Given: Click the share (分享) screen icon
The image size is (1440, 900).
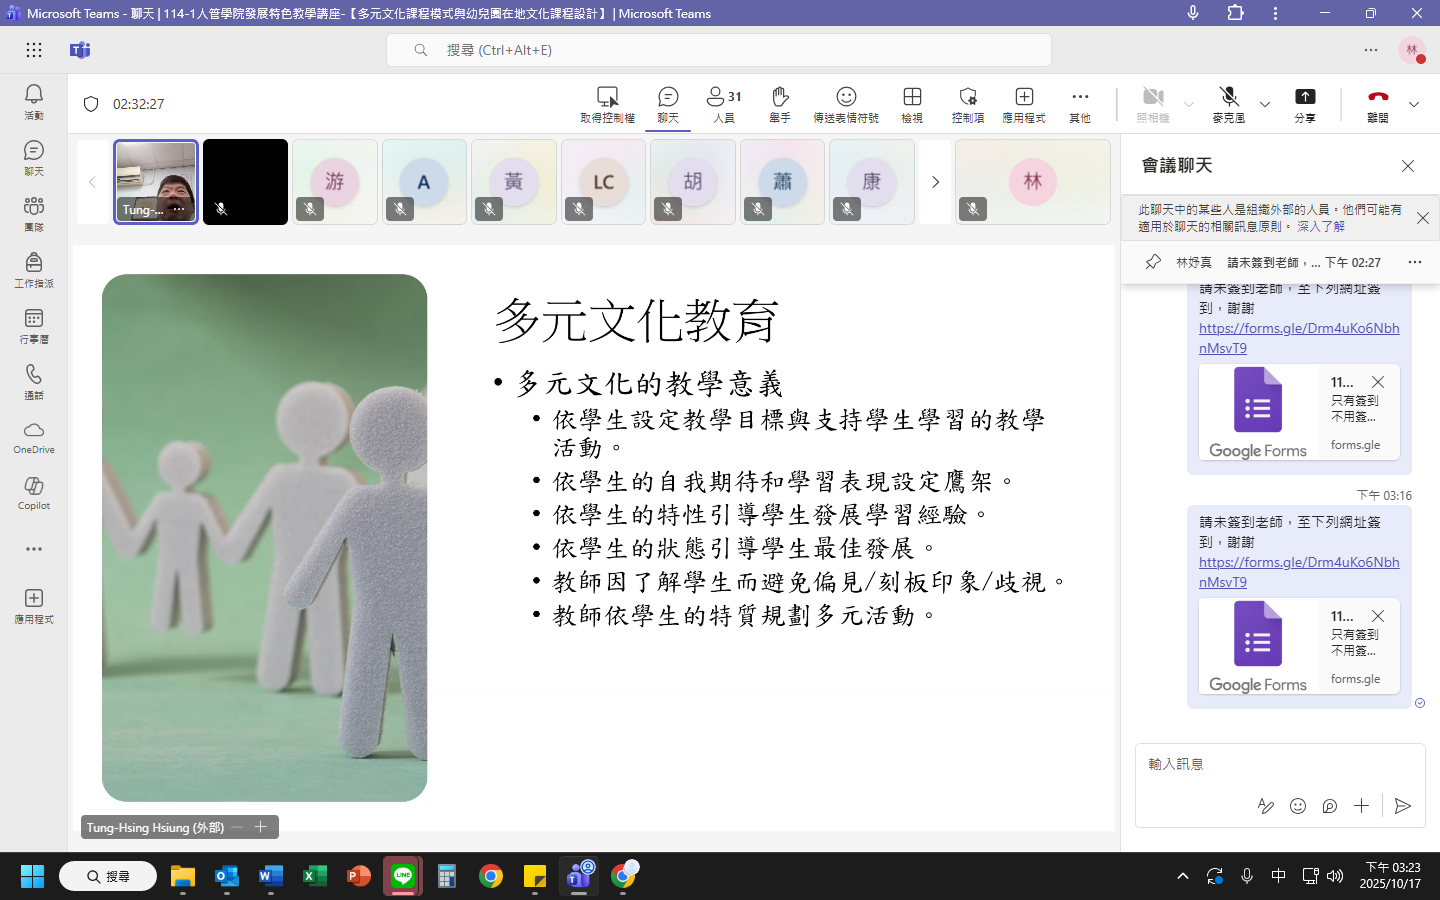Looking at the screenshot, I should [1305, 98].
